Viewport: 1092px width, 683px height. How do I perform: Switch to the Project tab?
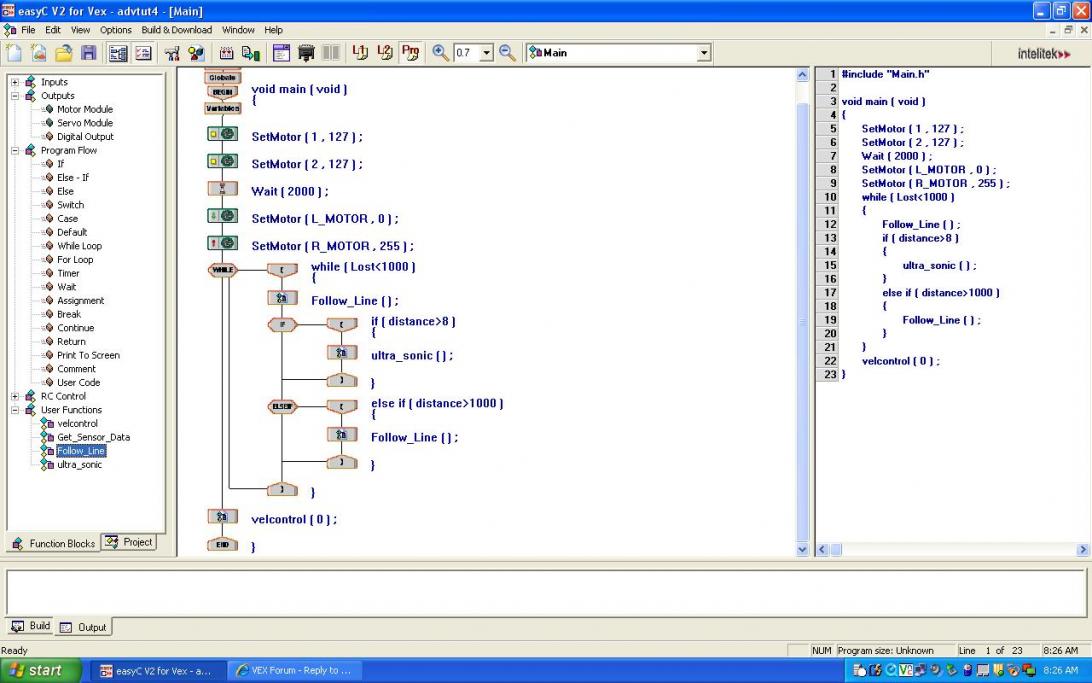(129, 542)
